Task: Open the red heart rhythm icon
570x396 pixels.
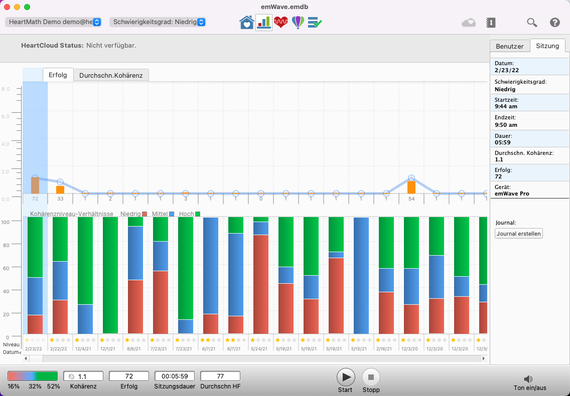Action: [281, 22]
